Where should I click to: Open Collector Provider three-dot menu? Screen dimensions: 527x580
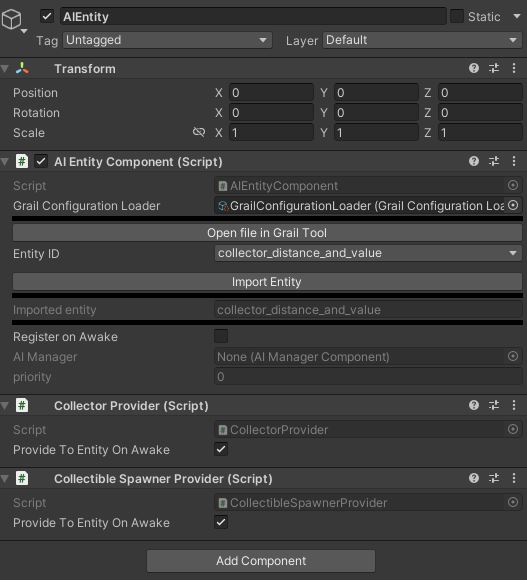pos(514,405)
